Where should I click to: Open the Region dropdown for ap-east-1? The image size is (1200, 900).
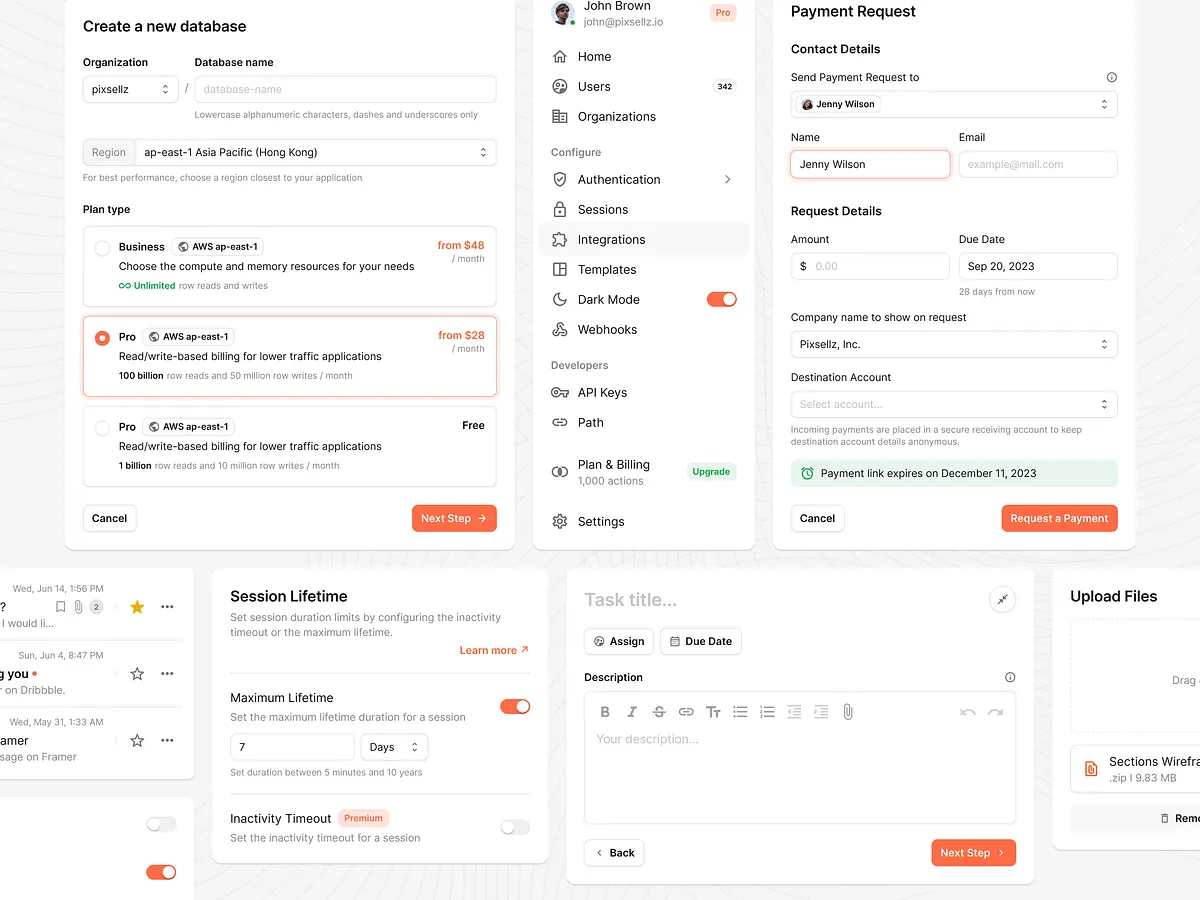coord(317,151)
